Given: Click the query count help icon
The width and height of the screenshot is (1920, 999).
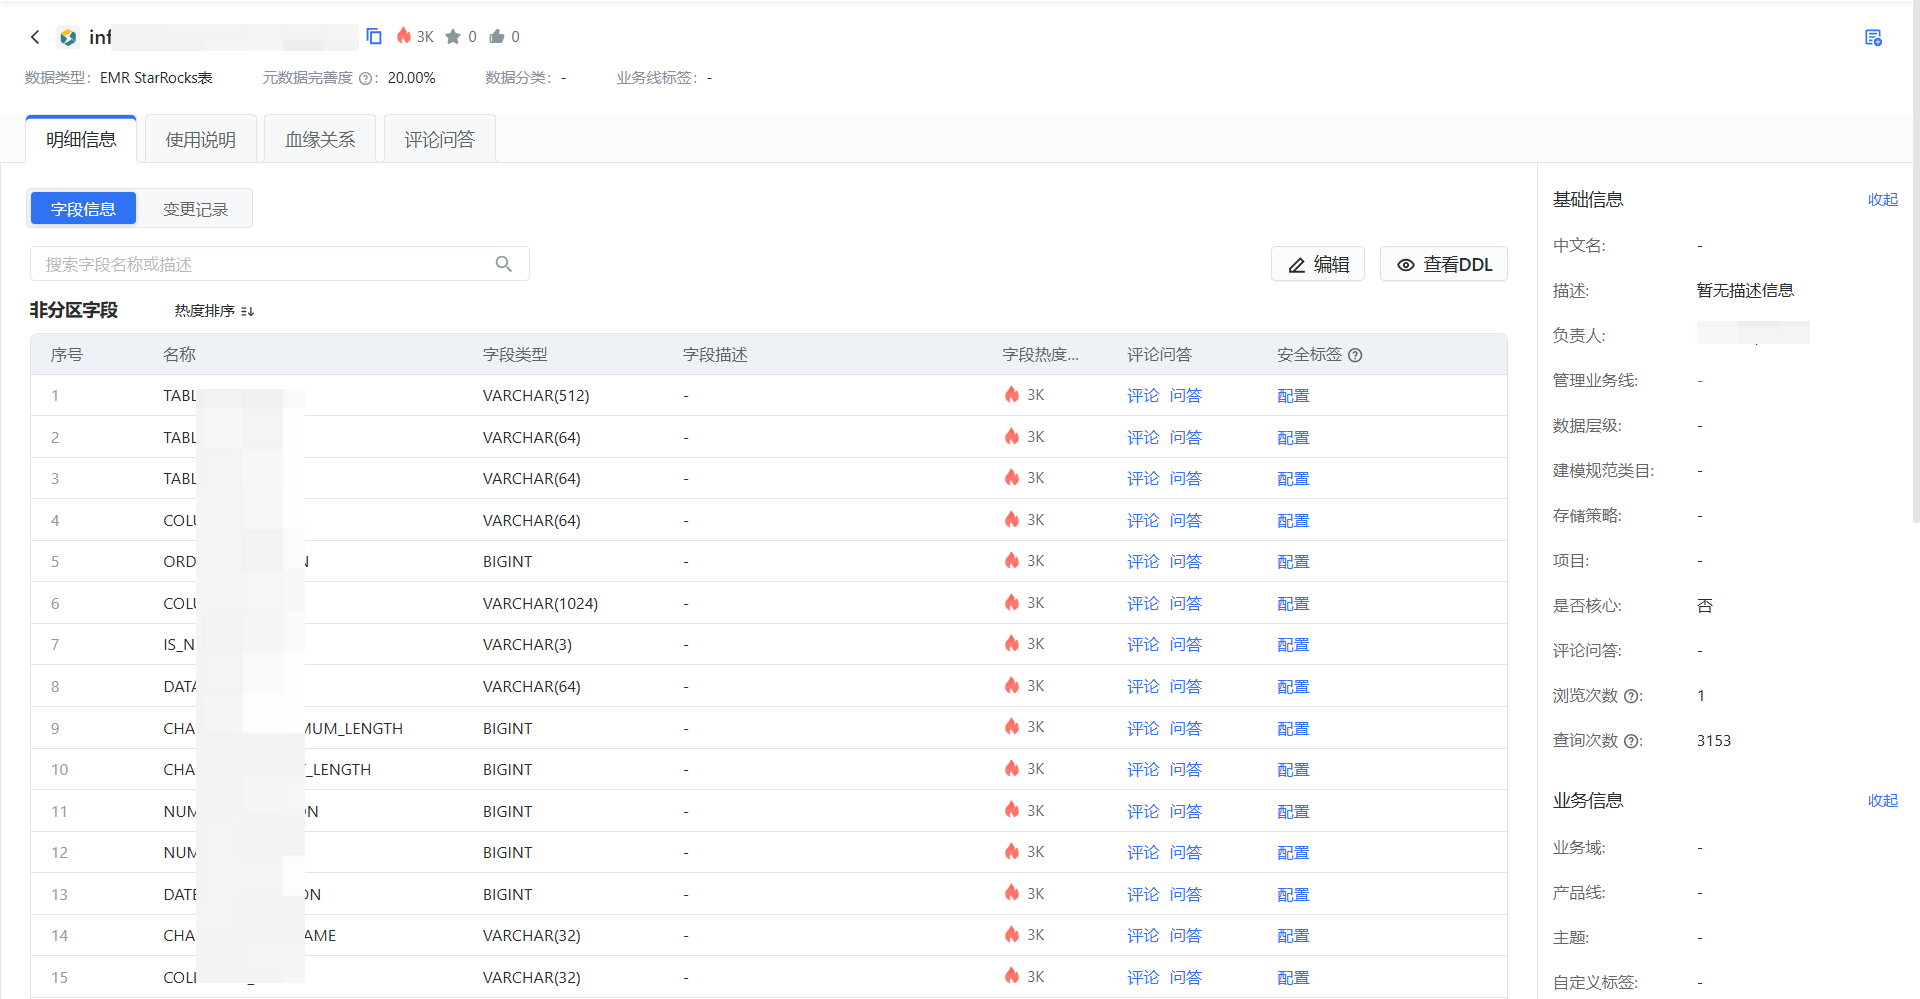Looking at the screenshot, I should point(1631,741).
